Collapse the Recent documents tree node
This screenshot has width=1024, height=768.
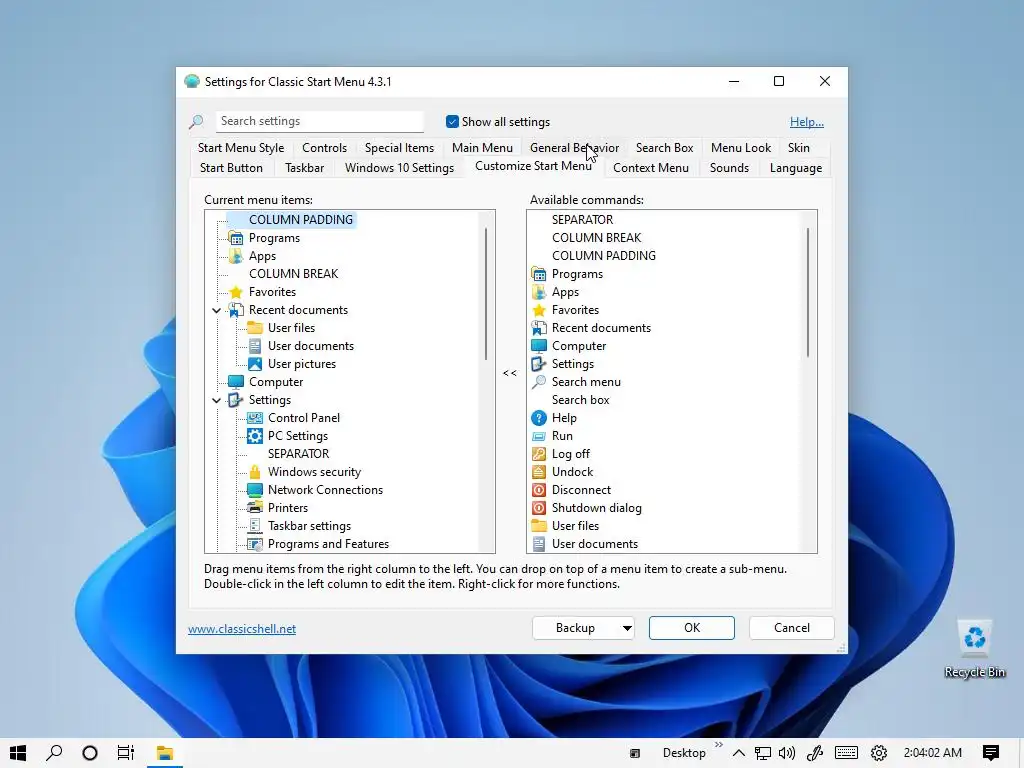216,310
